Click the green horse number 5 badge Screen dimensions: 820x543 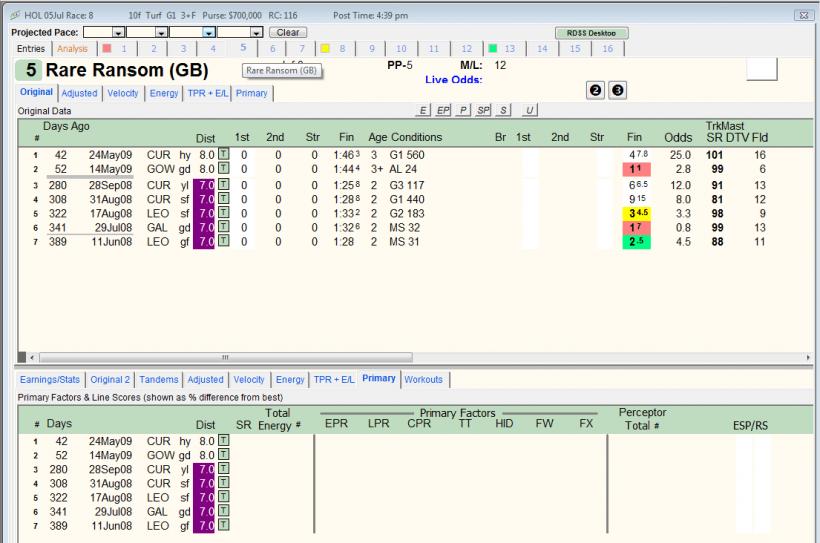28,70
